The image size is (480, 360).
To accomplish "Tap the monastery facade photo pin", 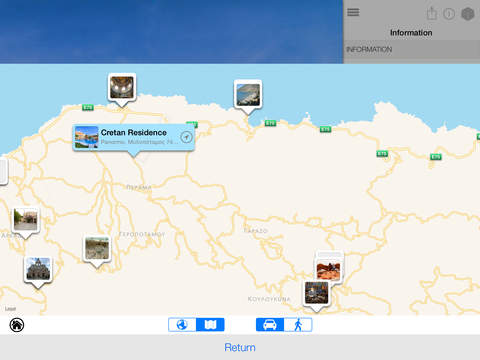I will point(38,270).
